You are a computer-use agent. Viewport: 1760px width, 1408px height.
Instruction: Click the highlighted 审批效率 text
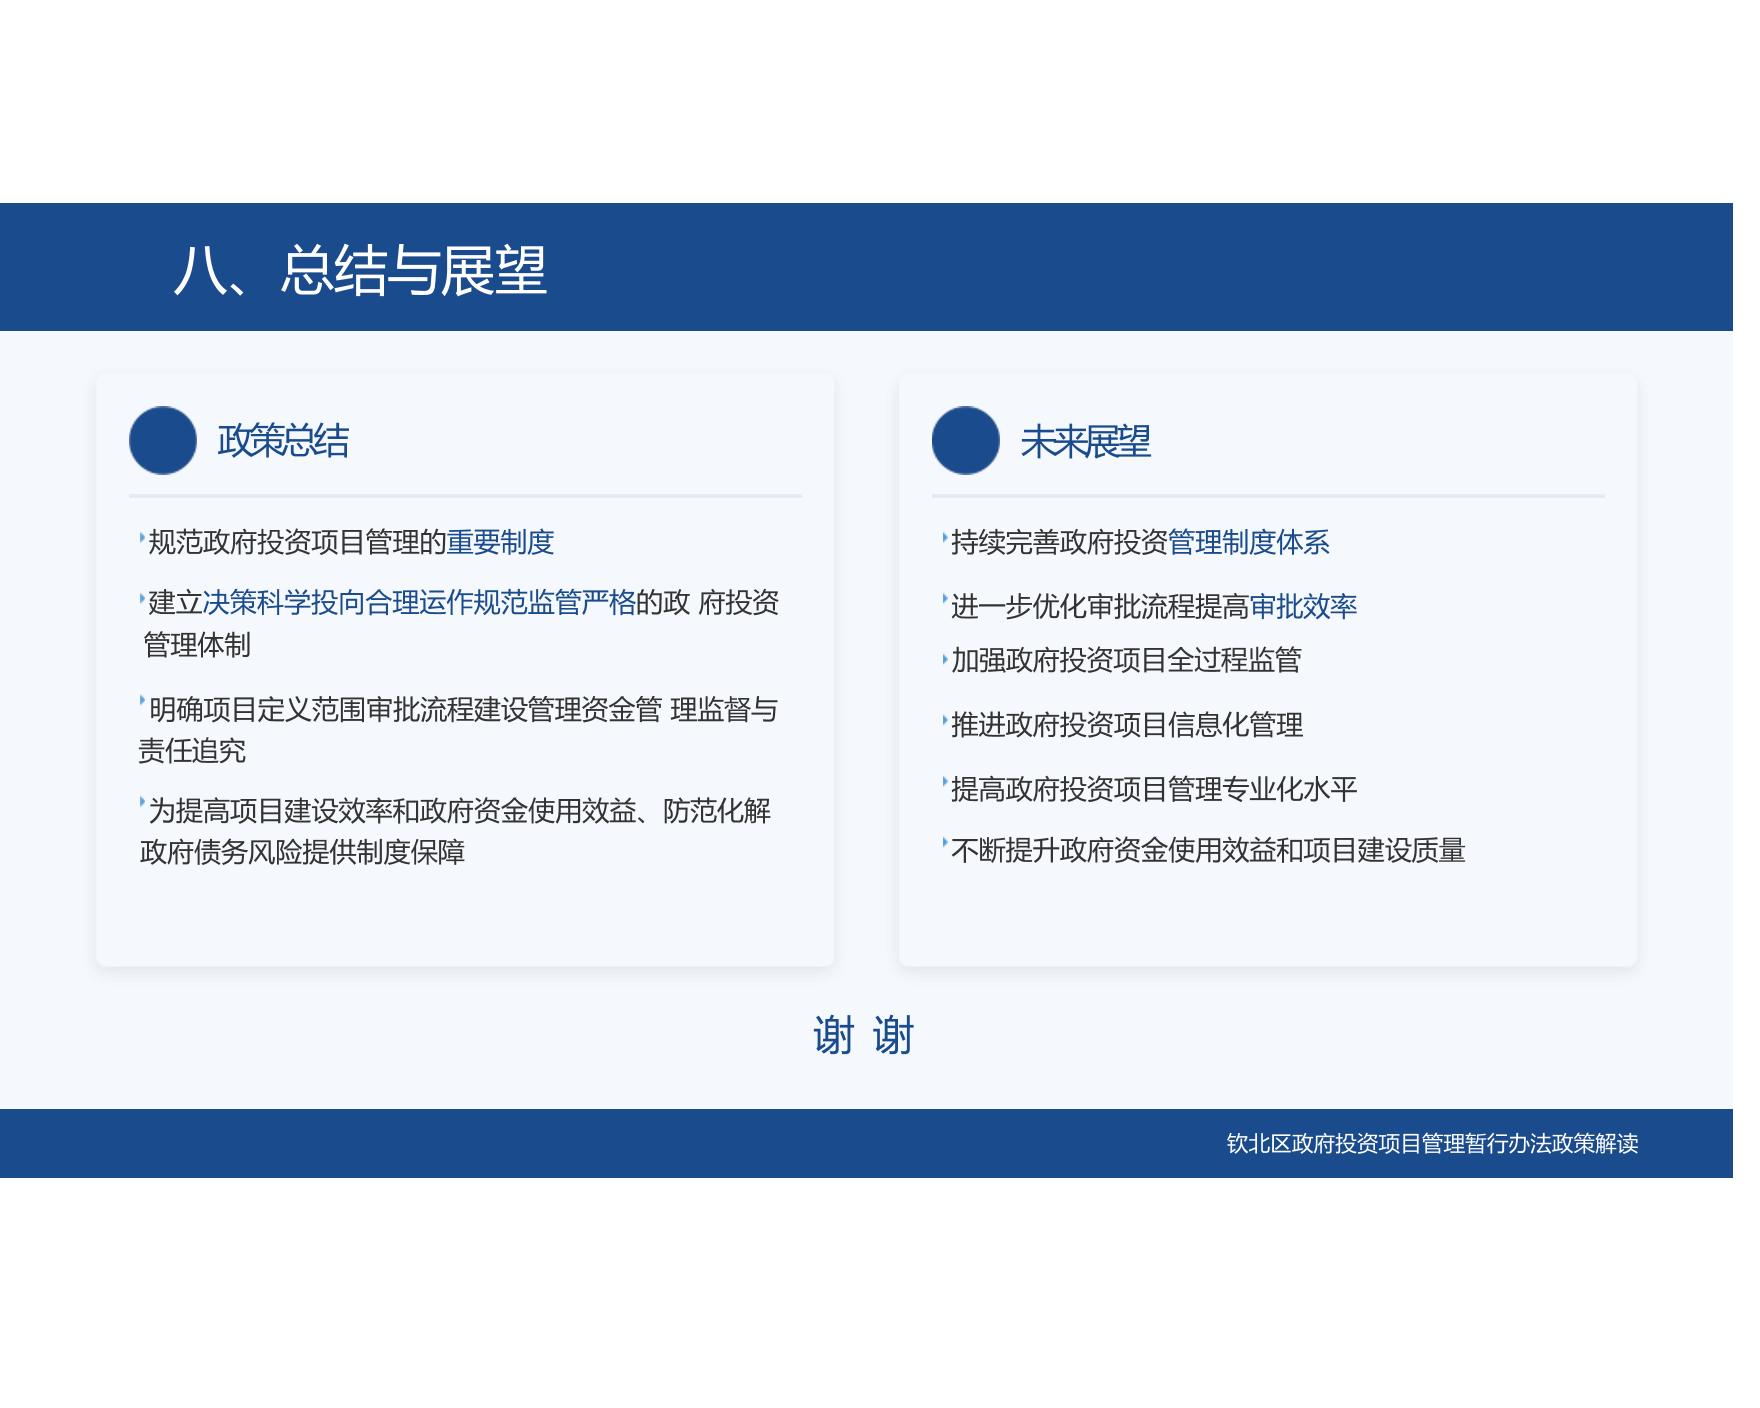(x=1303, y=606)
